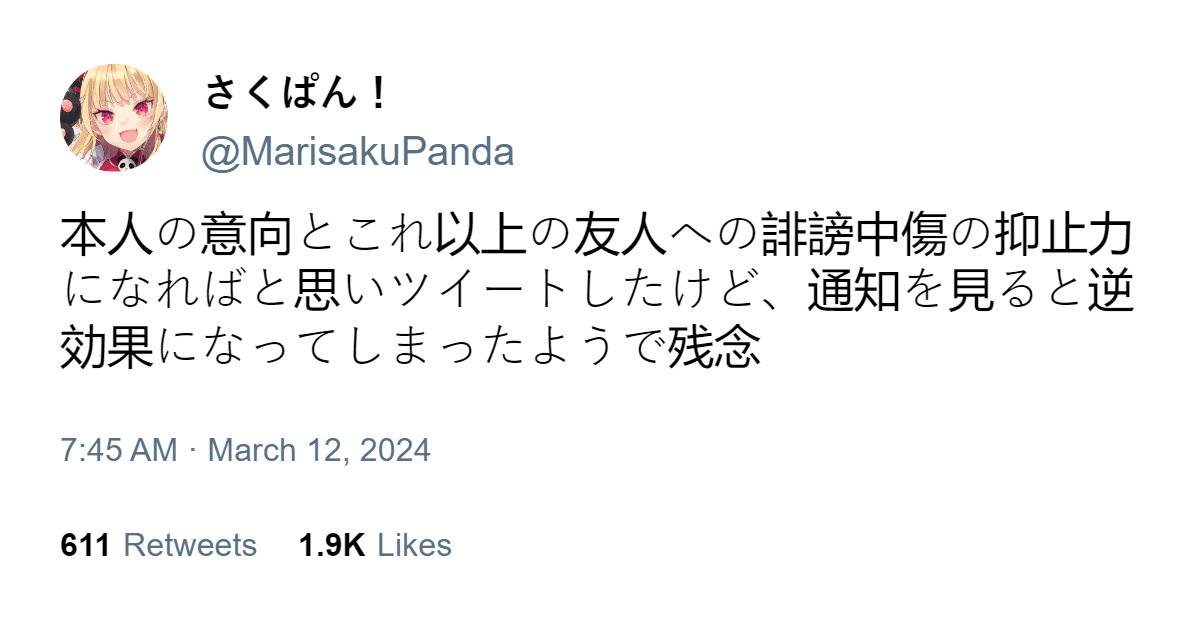The width and height of the screenshot is (1200, 627).
Task: Open the @MarisakuPanda handle link
Action: pos(357,152)
